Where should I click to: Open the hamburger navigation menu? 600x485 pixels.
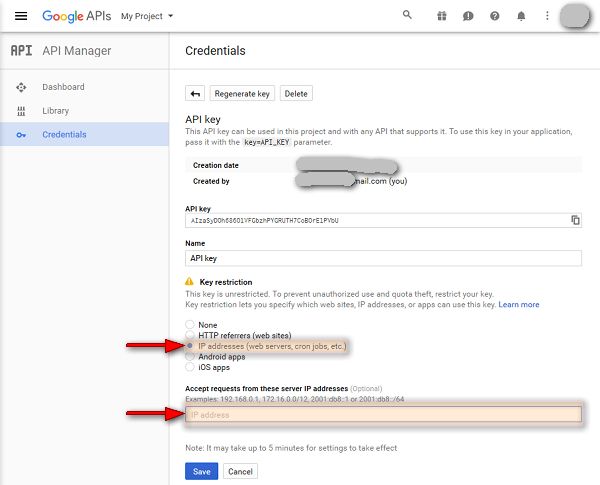tap(21, 16)
